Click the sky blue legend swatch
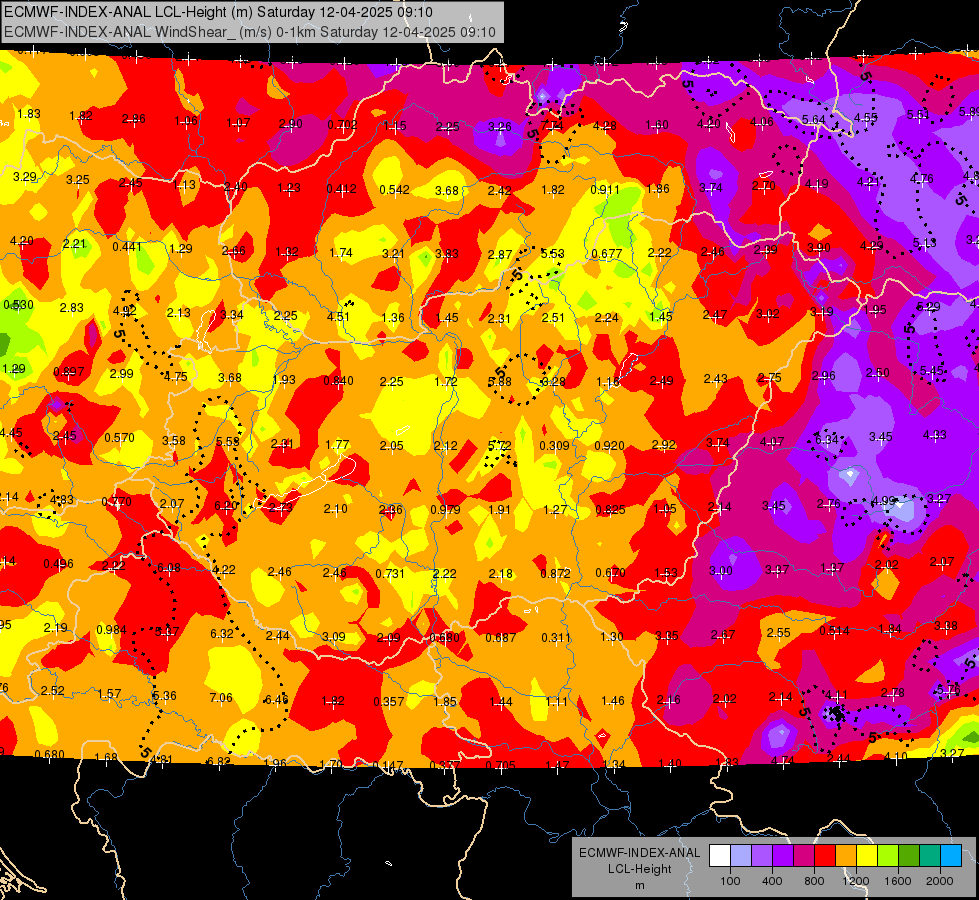 point(951,856)
